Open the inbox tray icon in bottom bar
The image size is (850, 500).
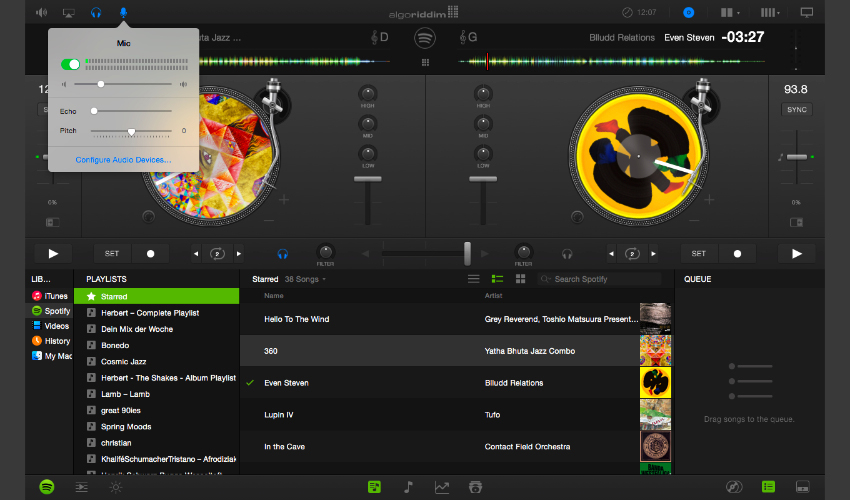[475, 487]
